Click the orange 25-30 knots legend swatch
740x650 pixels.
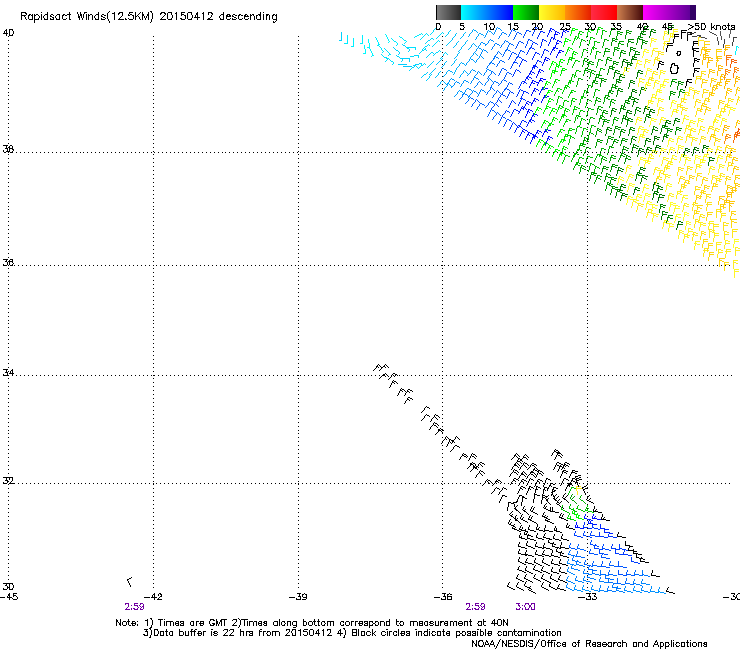pos(578,12)
